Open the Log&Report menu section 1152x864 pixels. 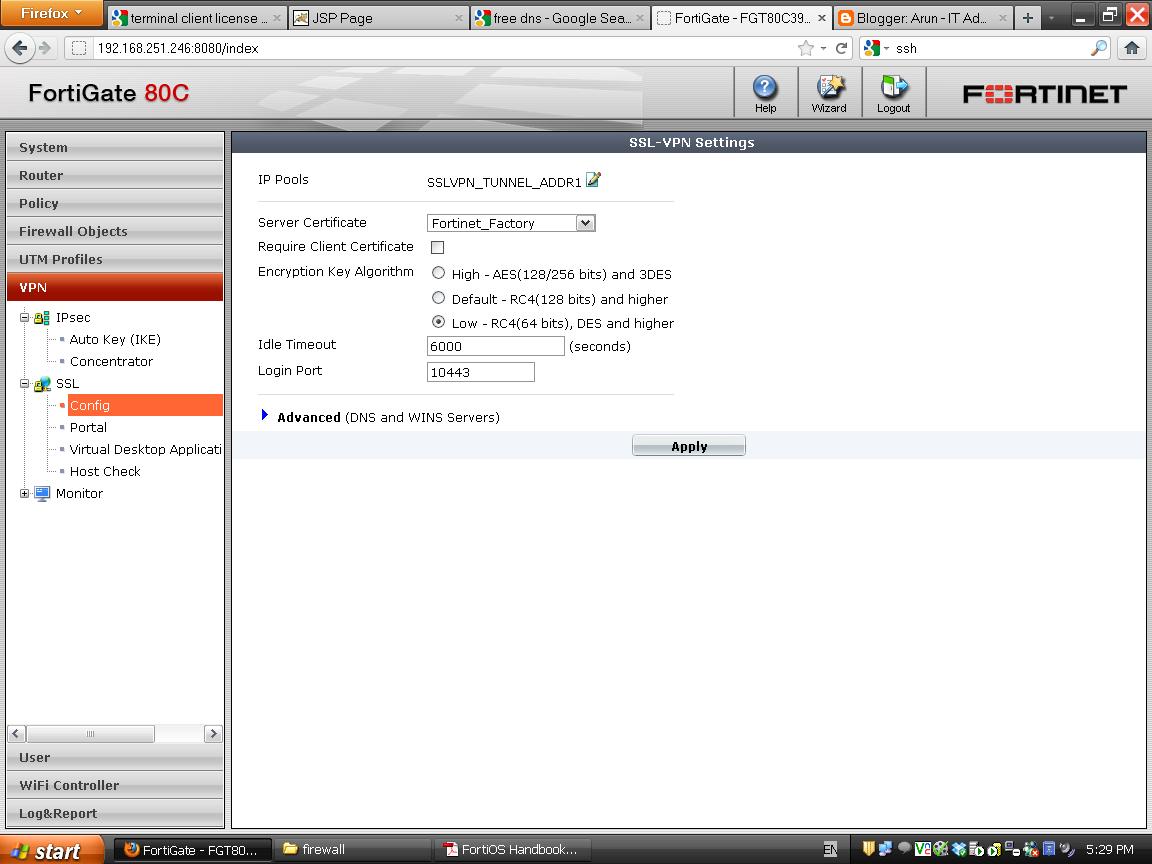pyautogui.click(x=115, y=813)
